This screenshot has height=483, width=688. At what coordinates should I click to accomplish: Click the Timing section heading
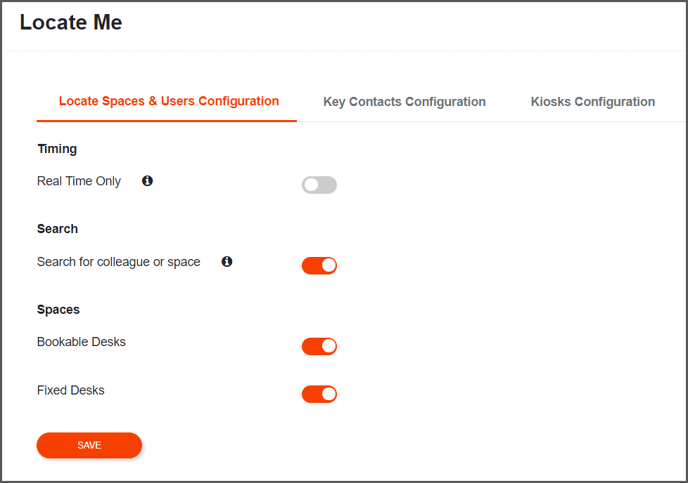click(57, 149)
